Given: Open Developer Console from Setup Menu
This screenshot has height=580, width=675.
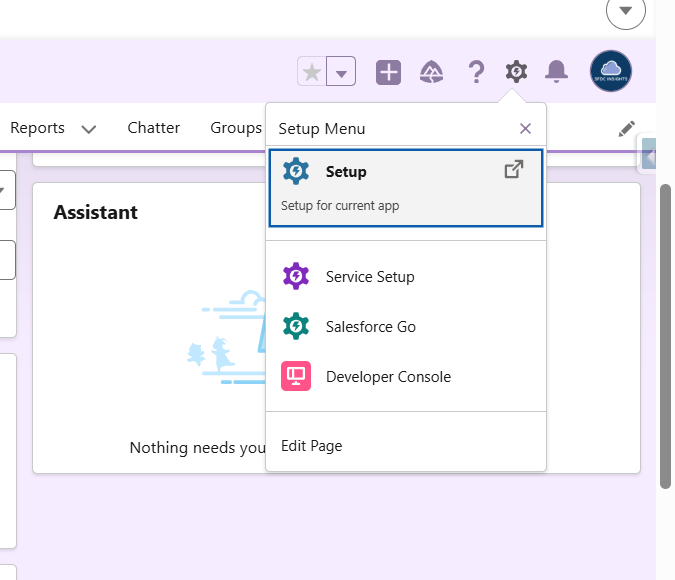Looking at the screenshot, I should point(388,377).
